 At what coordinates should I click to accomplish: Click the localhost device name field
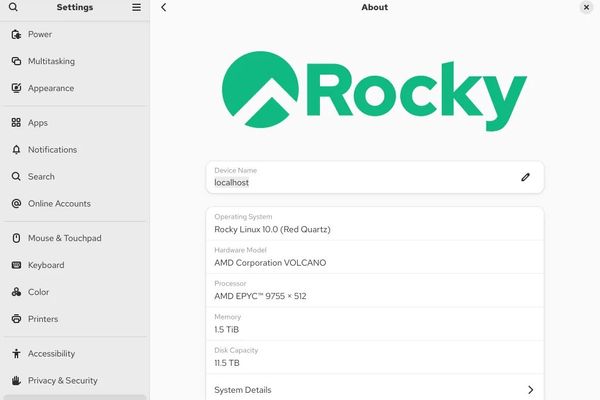tap(375, 177)
